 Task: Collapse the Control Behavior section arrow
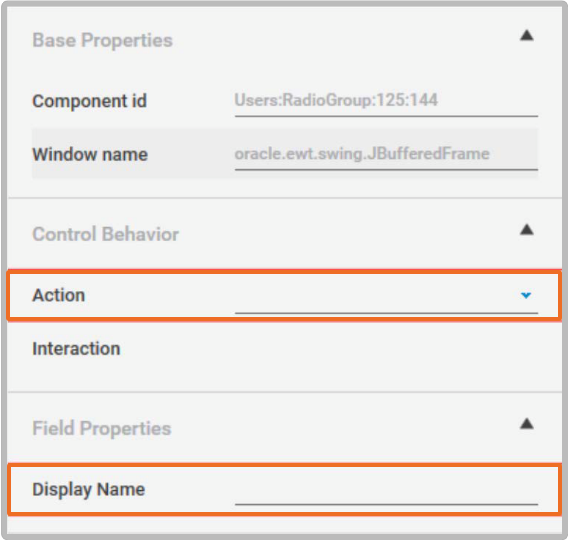pyautogui.click(x=526, y=230)
